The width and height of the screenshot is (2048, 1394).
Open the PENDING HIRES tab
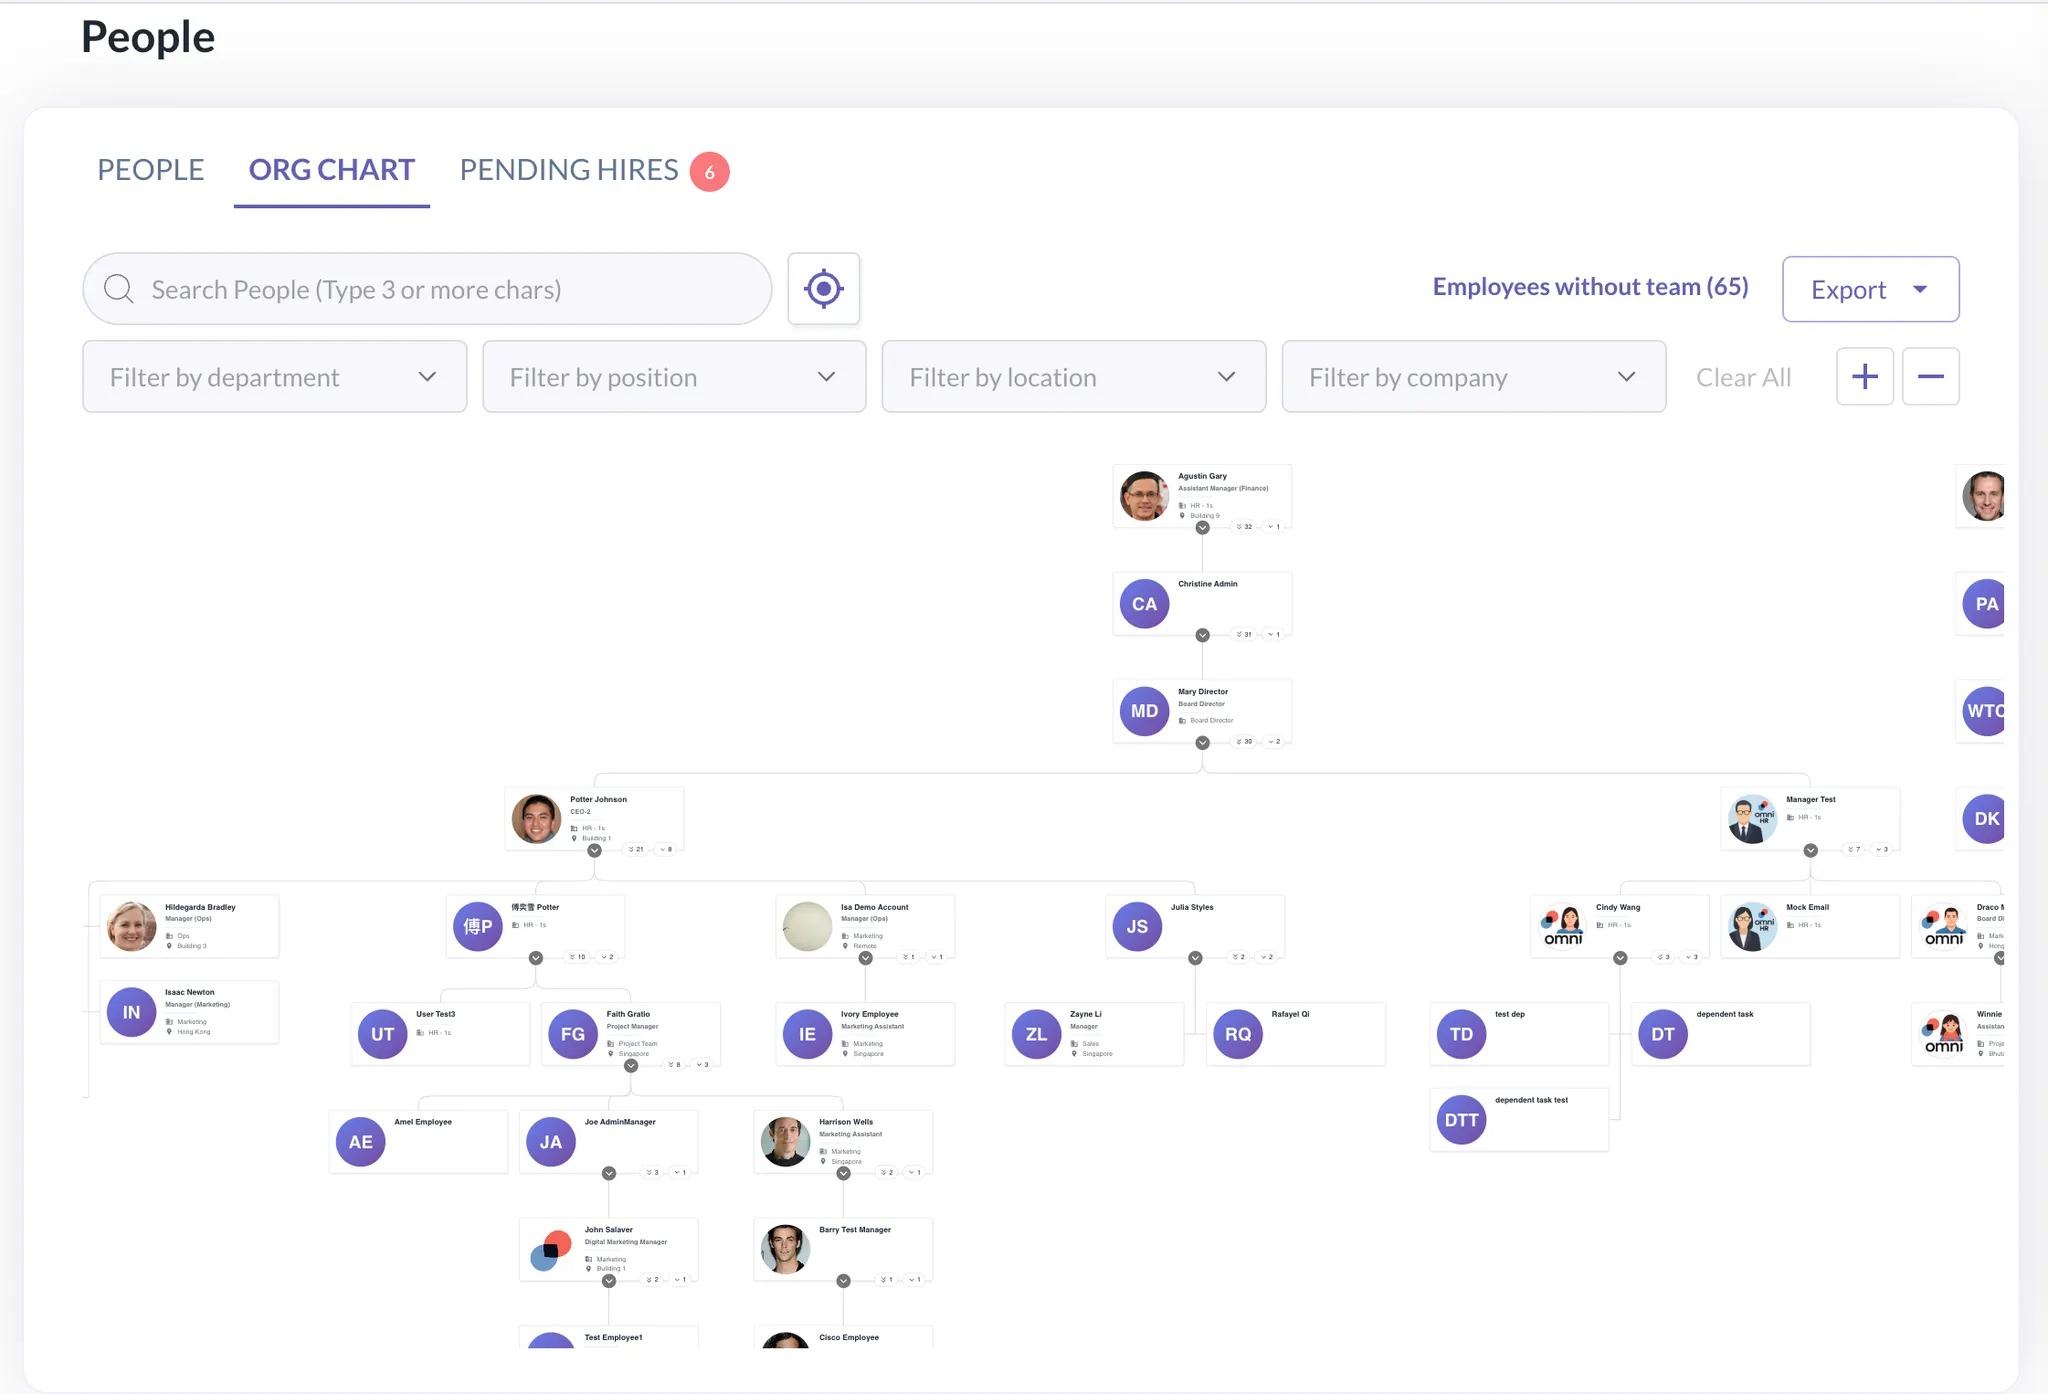569,170
